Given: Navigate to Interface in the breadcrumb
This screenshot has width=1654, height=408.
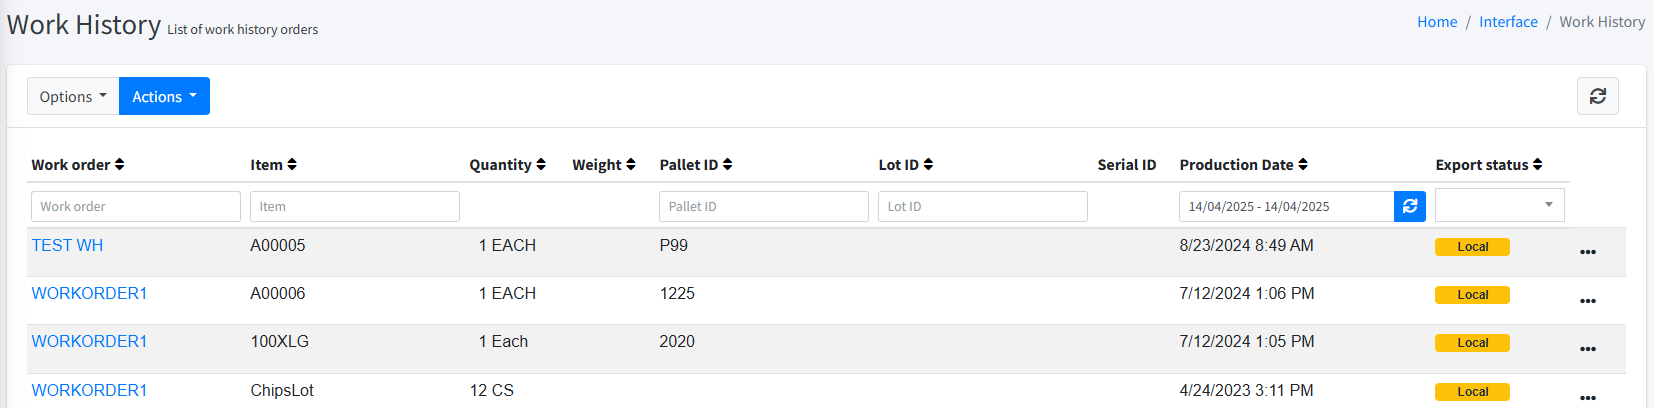Looking at the screenshot, I should click(1508, 22).
